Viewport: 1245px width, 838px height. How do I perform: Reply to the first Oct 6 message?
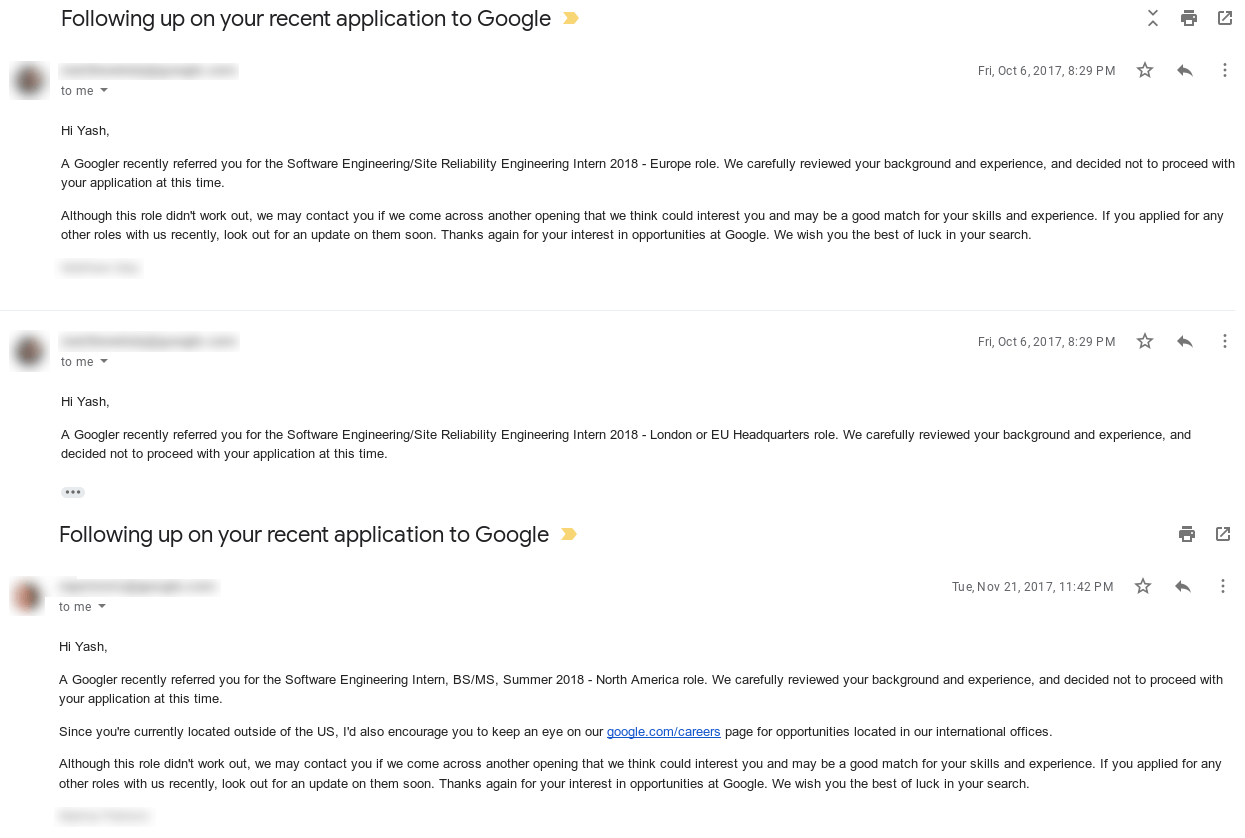(x=1185, y=70)
